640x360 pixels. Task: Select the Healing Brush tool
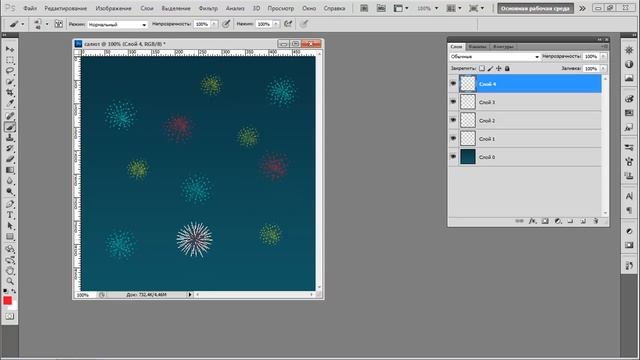pos(10,116)
